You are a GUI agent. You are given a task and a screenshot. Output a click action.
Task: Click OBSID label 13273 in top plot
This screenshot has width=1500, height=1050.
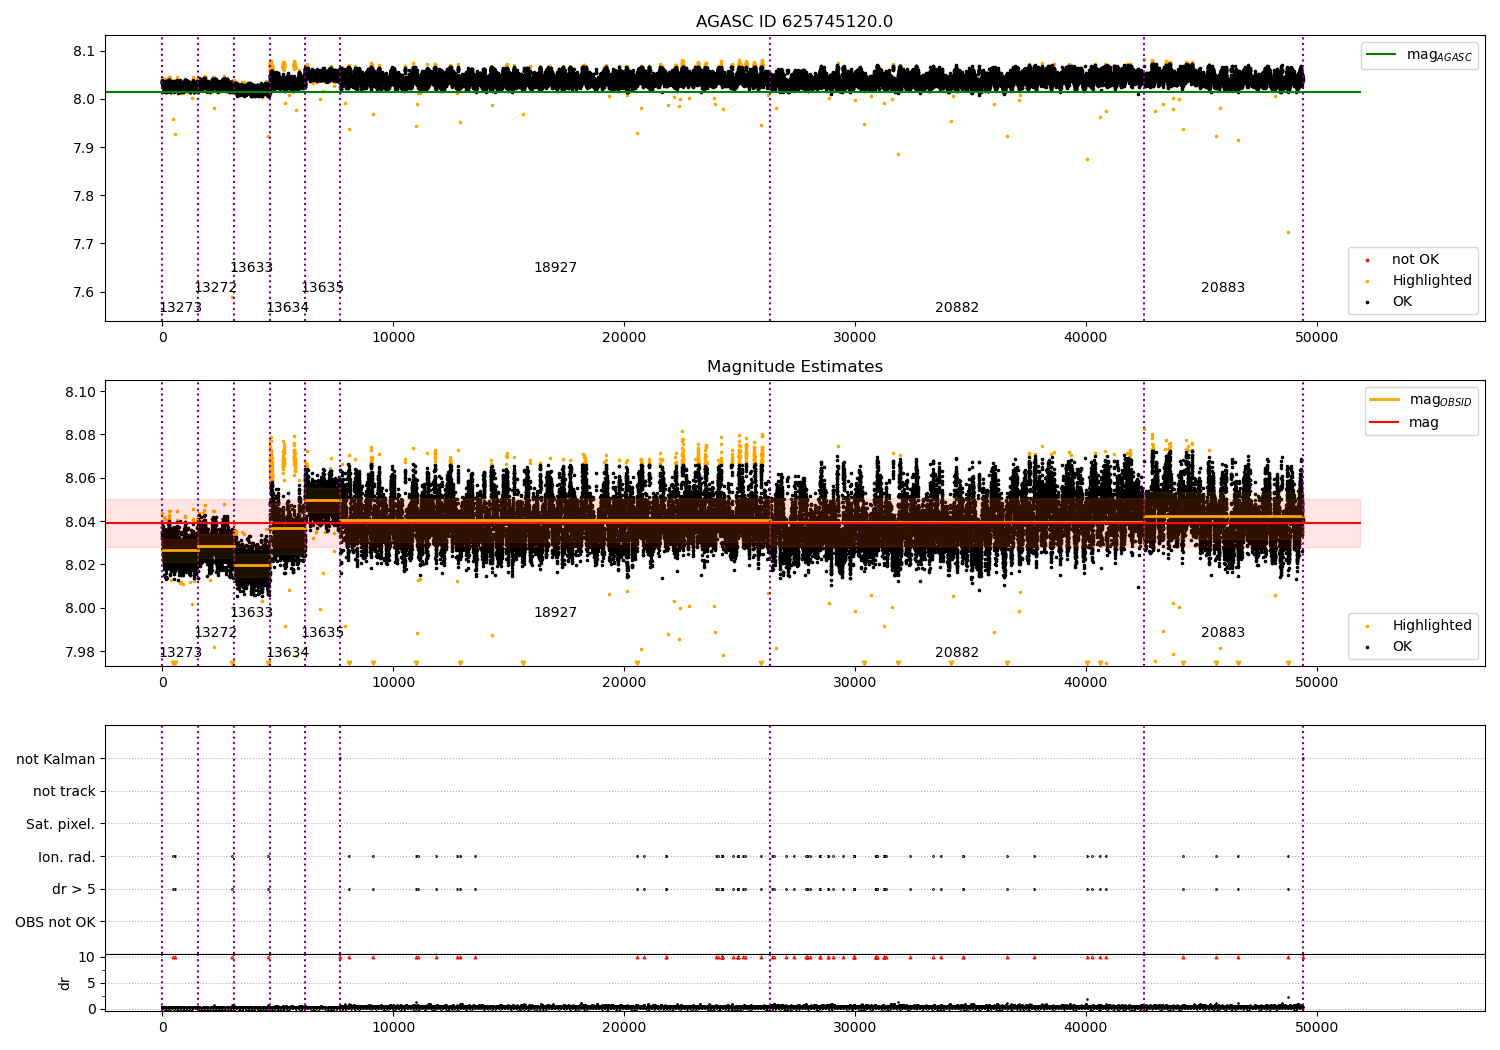pyautogui.click(x=181, y=308)
